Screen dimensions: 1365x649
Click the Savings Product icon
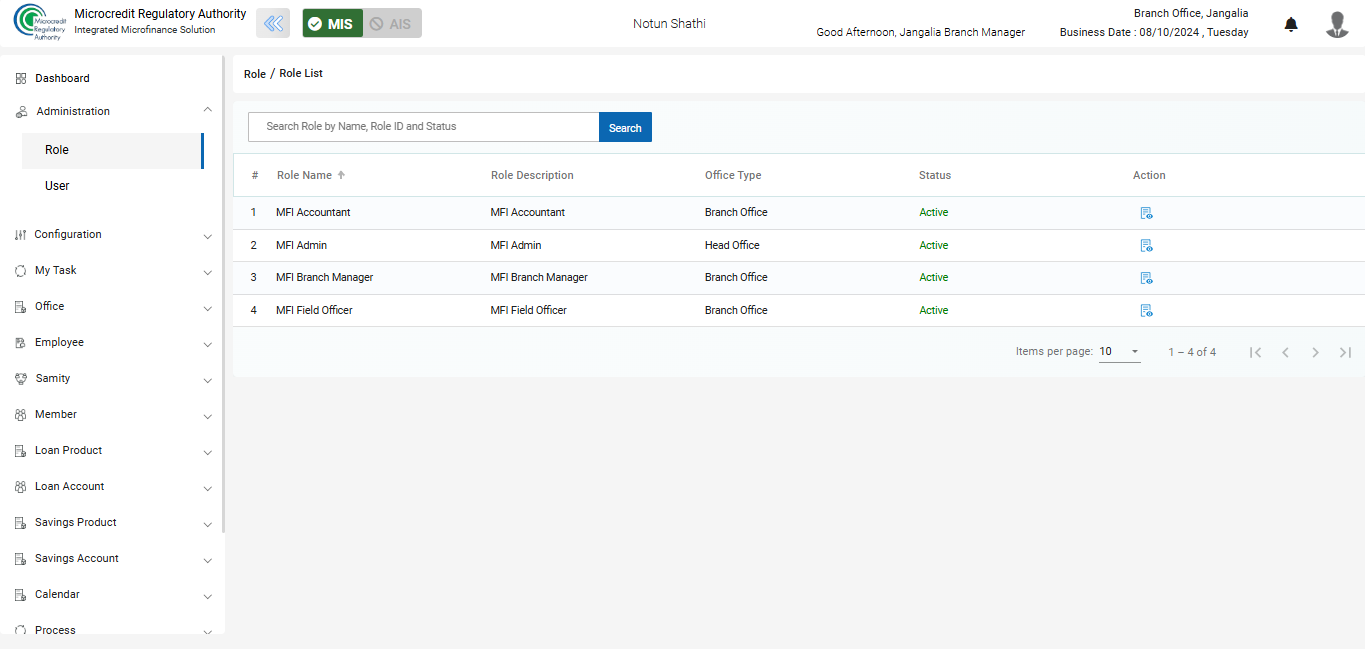[21, 523]
